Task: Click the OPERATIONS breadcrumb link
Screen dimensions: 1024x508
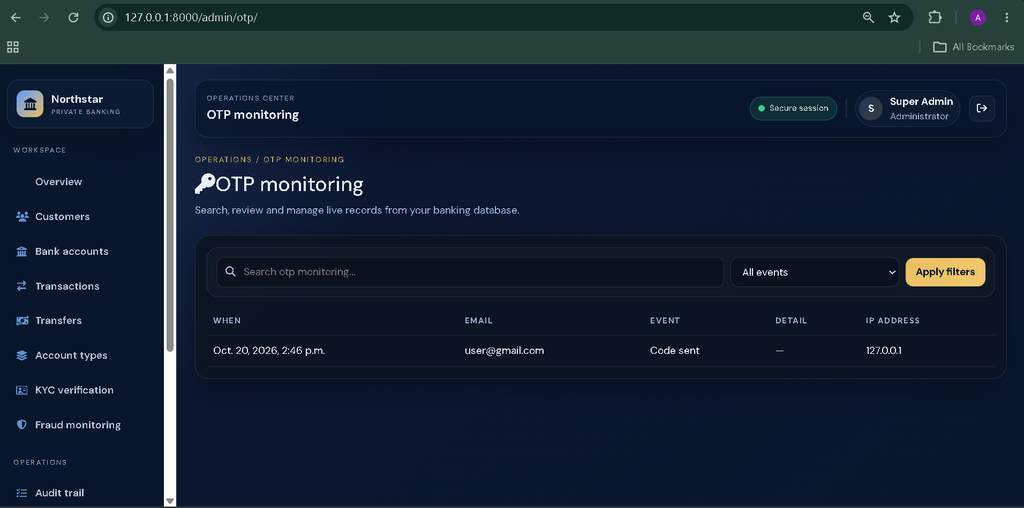Action: click(223, 159)
